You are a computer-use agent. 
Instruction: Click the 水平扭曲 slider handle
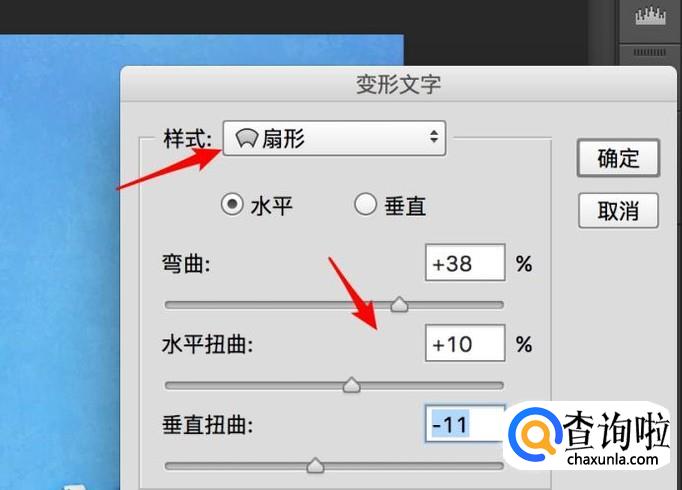pyautogui.click(x=351, y=385)
